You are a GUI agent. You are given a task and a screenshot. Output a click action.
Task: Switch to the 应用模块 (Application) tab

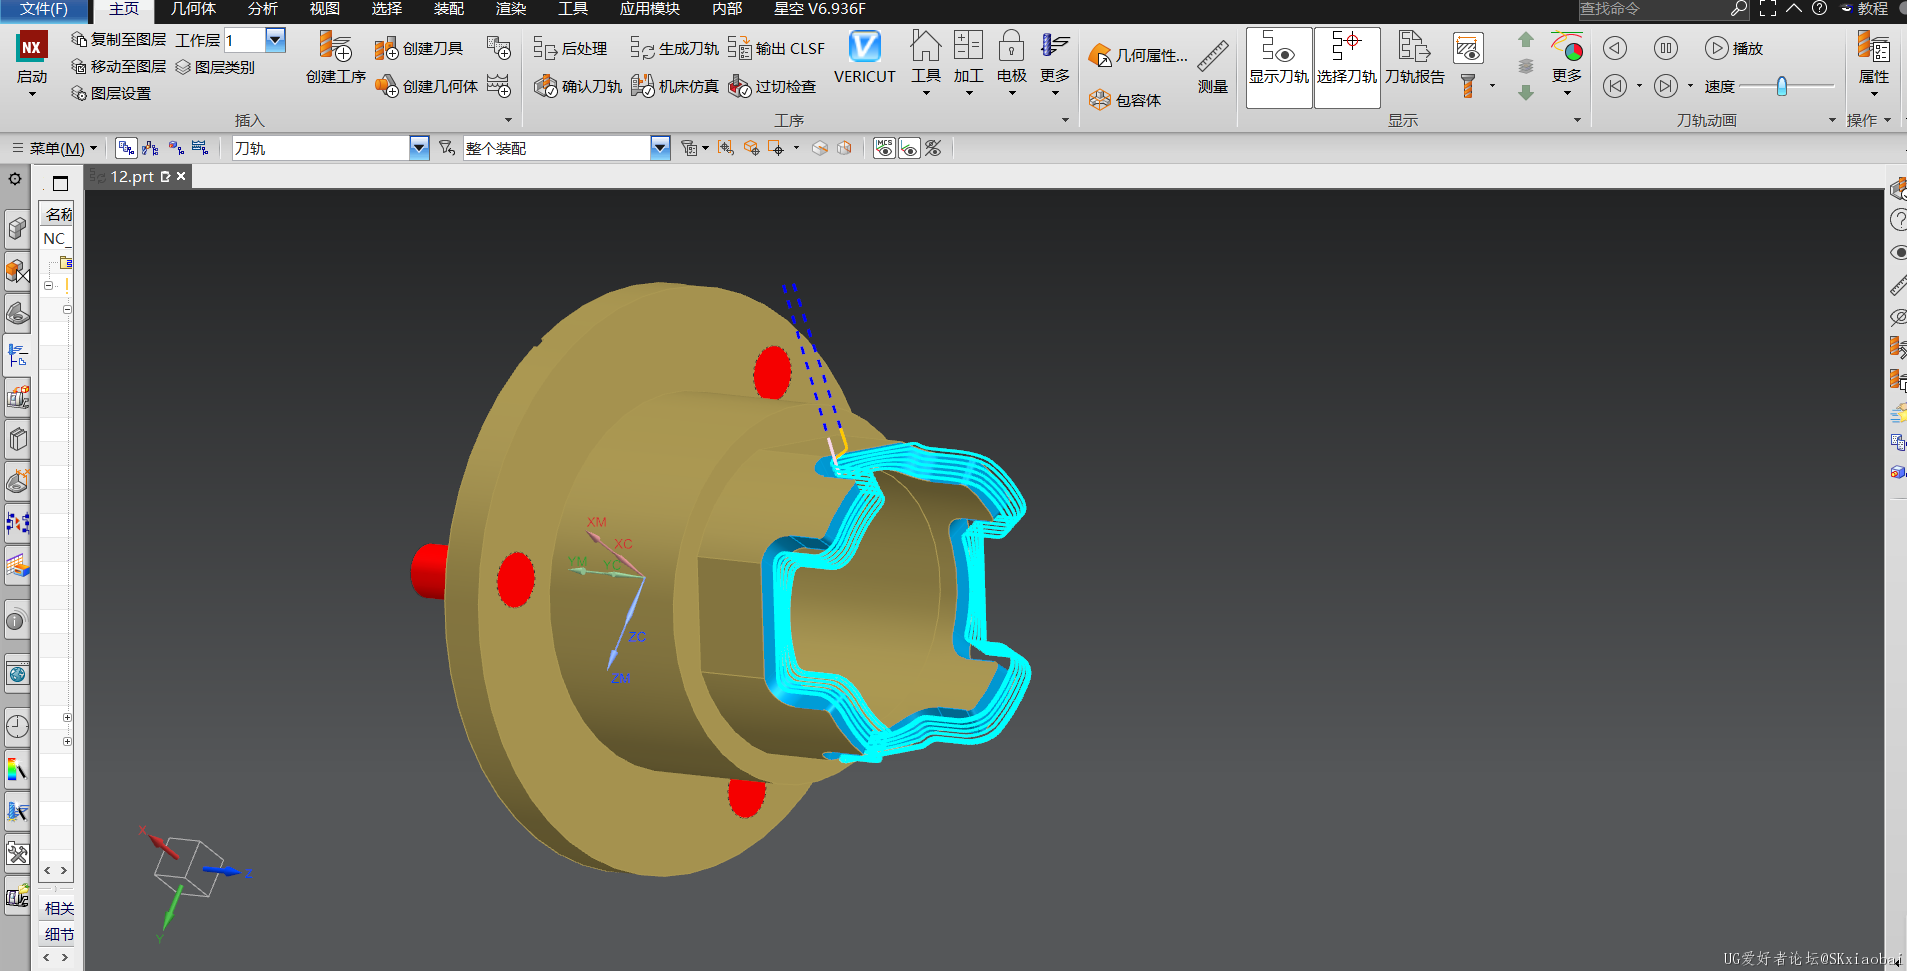650,9
